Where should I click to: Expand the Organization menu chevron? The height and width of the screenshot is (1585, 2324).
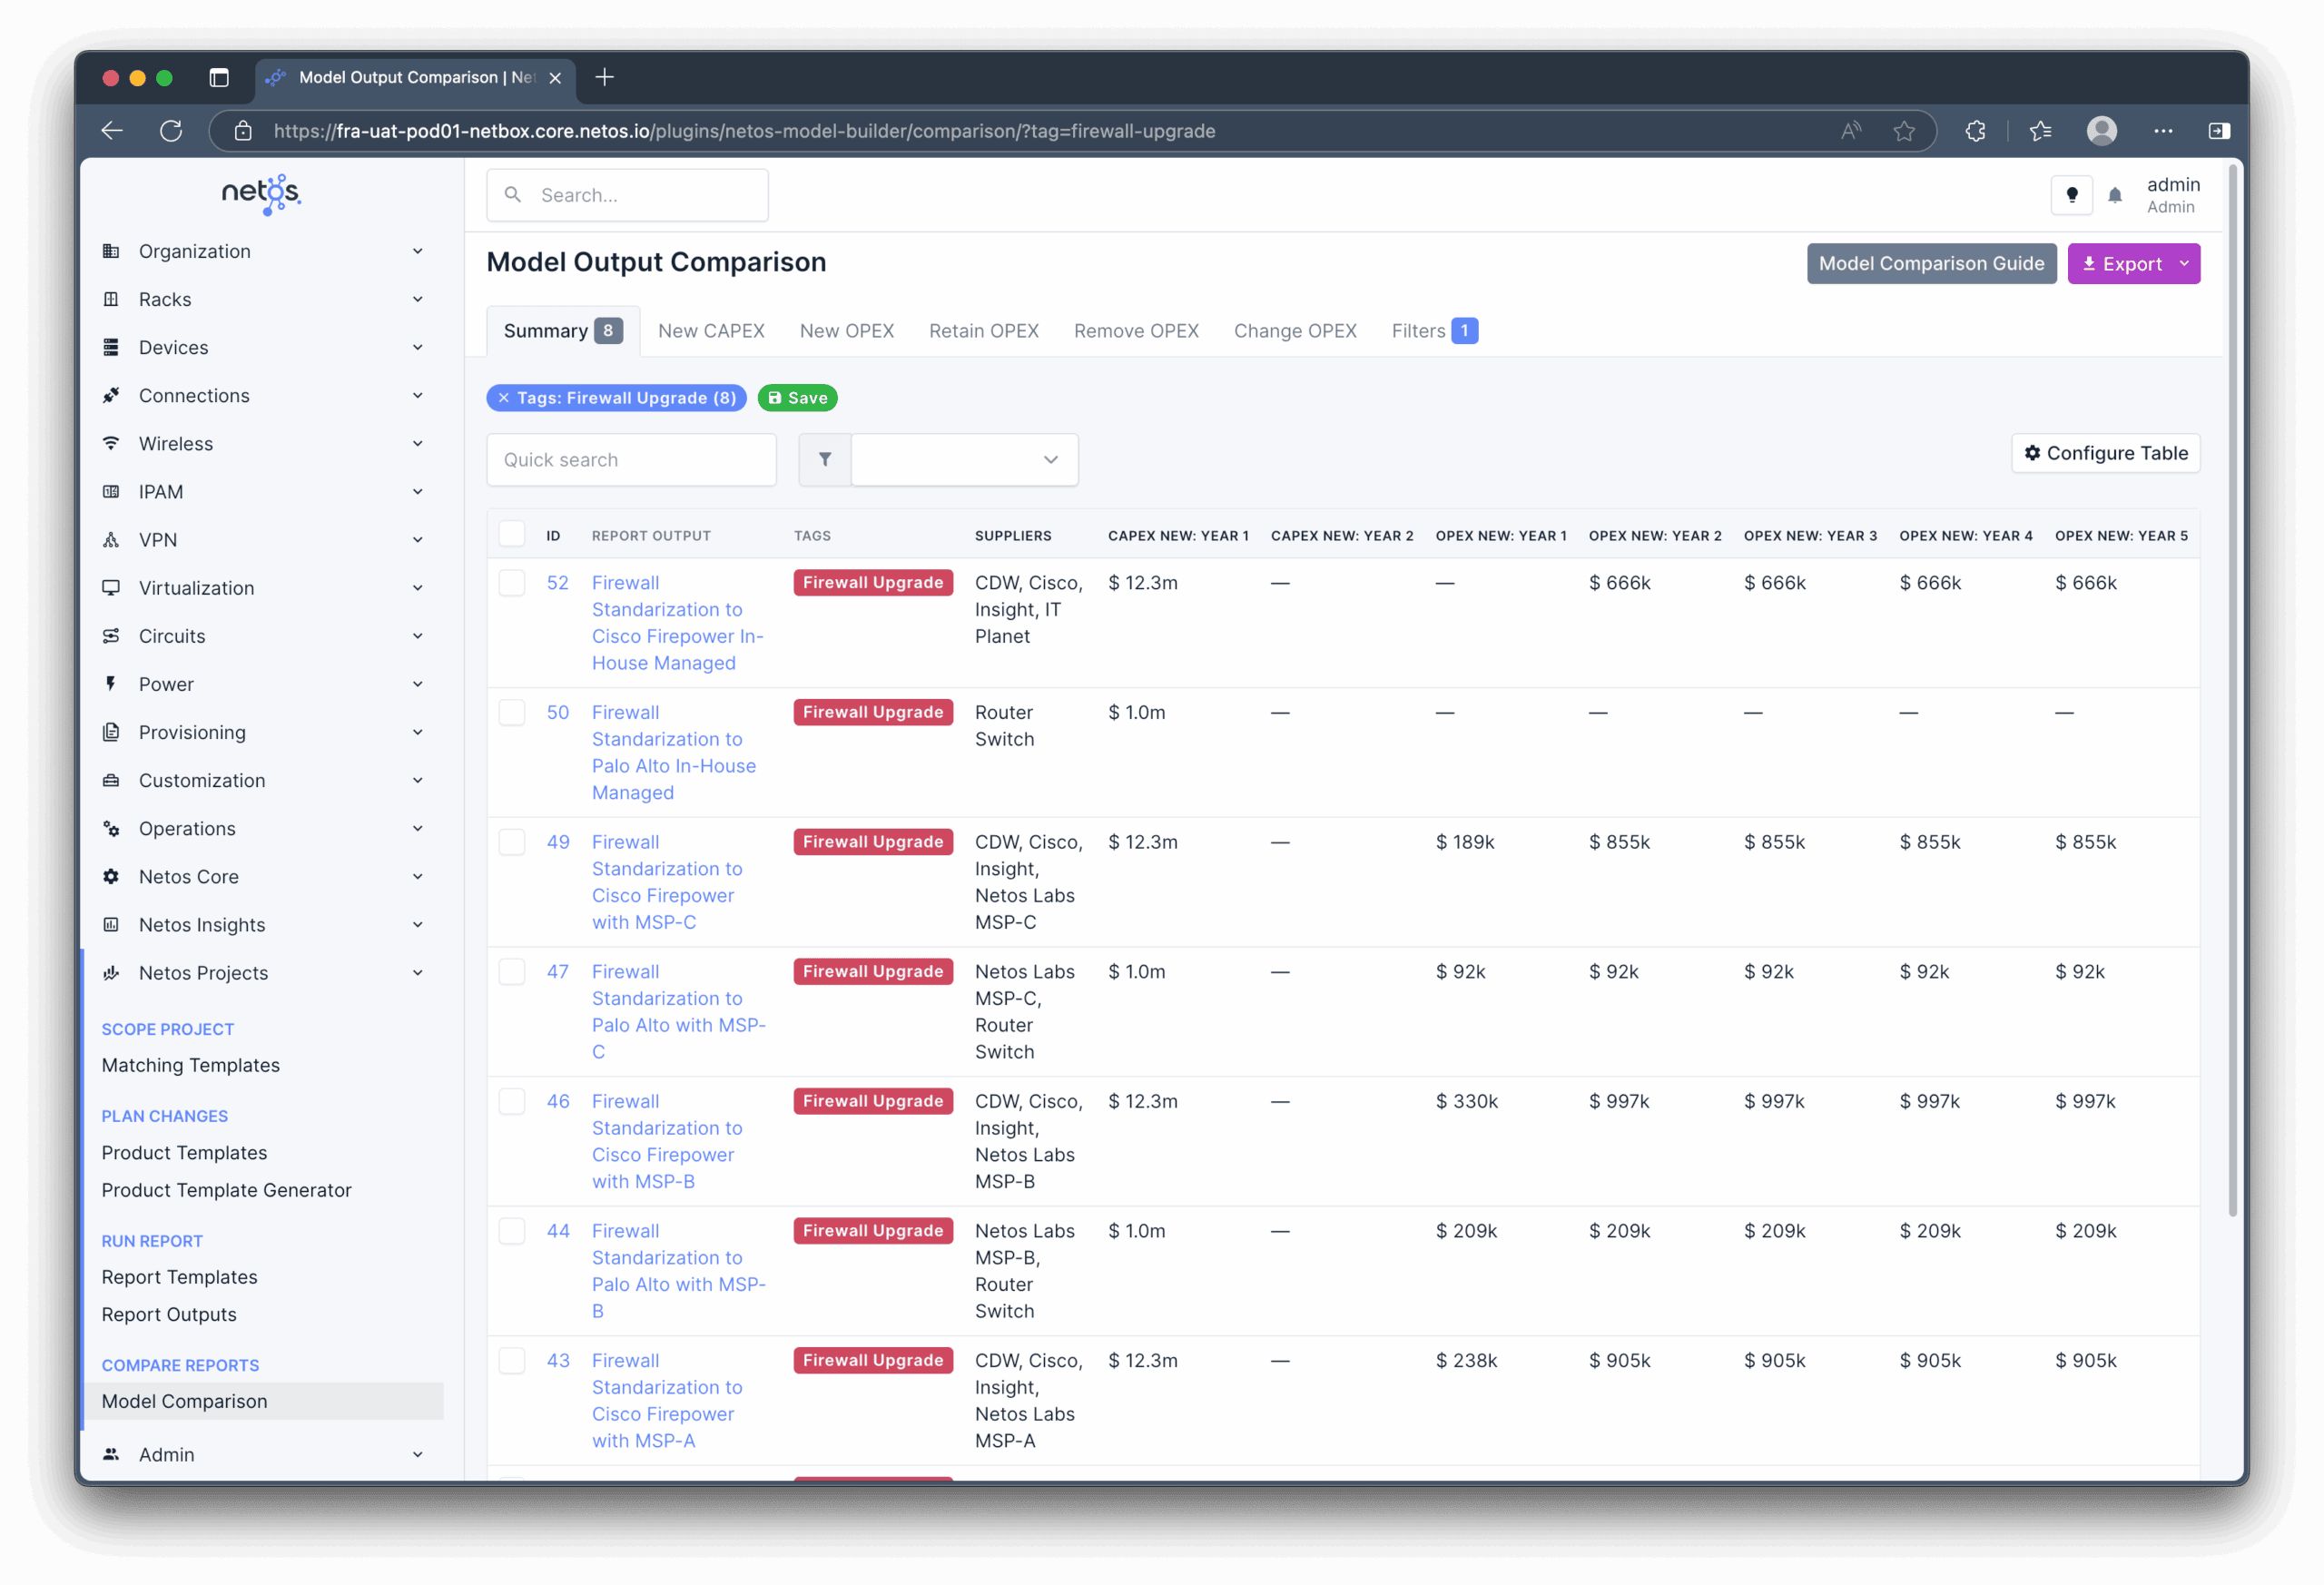[418, 251]
